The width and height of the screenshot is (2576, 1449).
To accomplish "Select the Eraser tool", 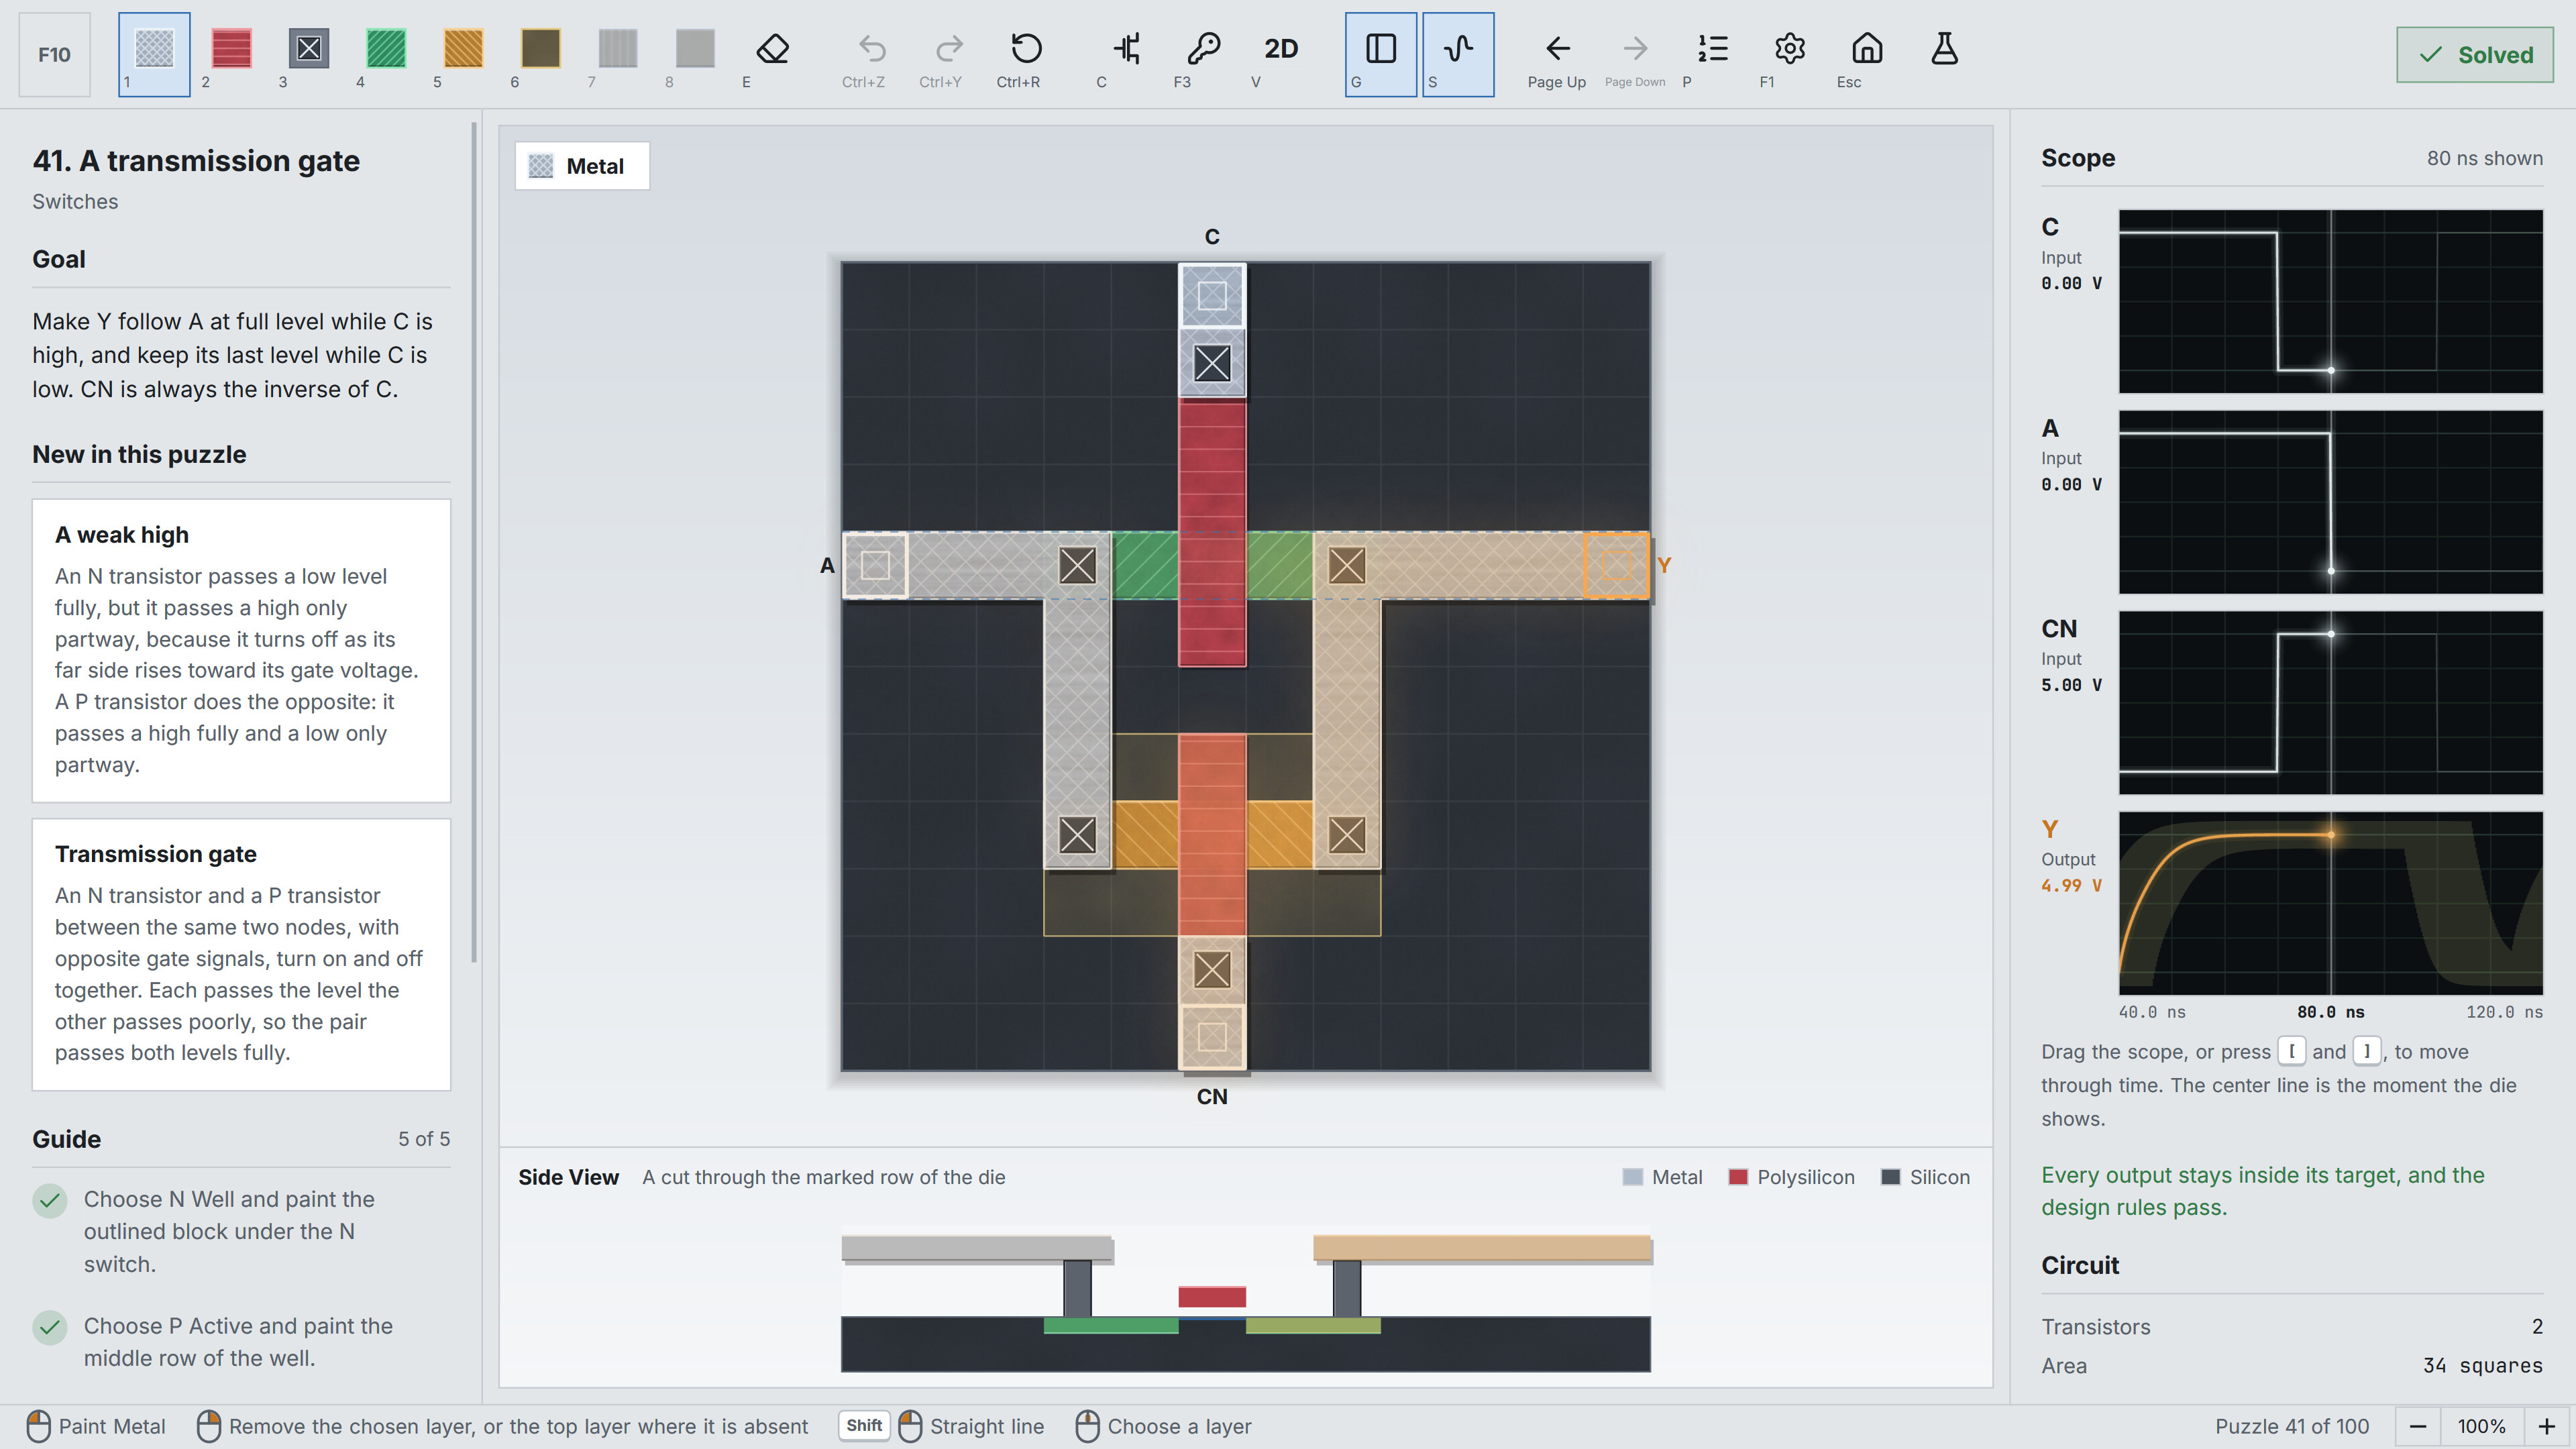I will point(772,54).
